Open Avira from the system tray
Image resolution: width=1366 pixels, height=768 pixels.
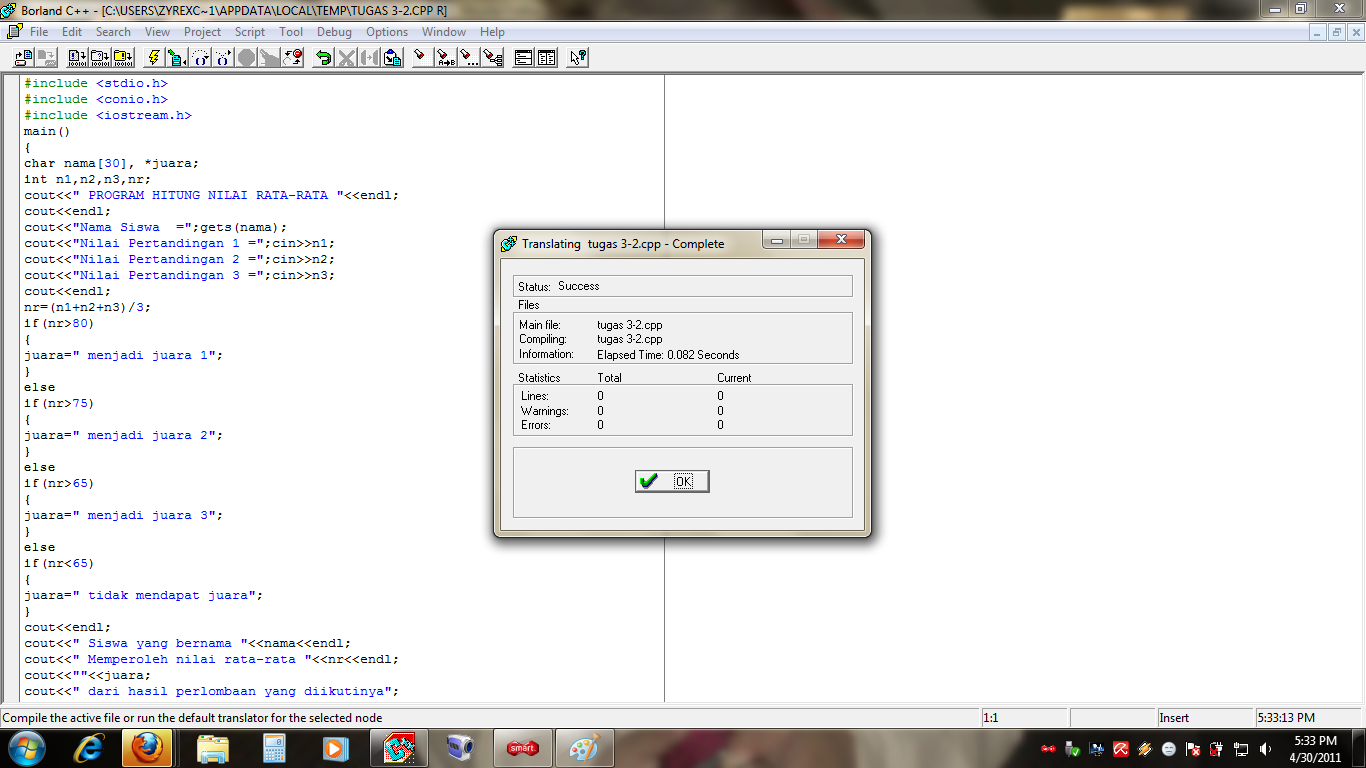pyautogui.click(x=1122, y=748)
